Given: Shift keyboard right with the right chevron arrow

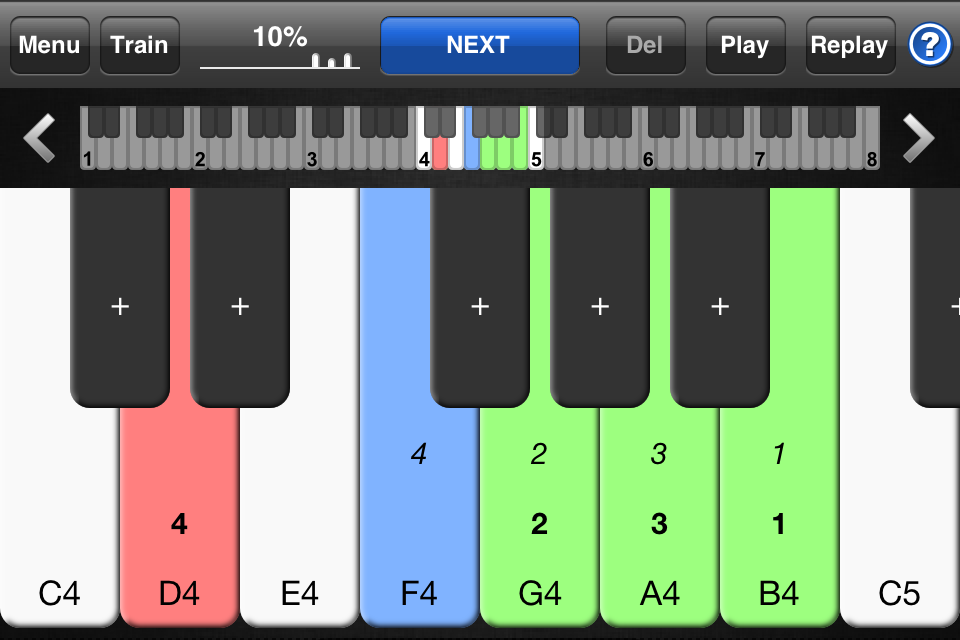Looking at the screenshot, I should pos(918,138).
